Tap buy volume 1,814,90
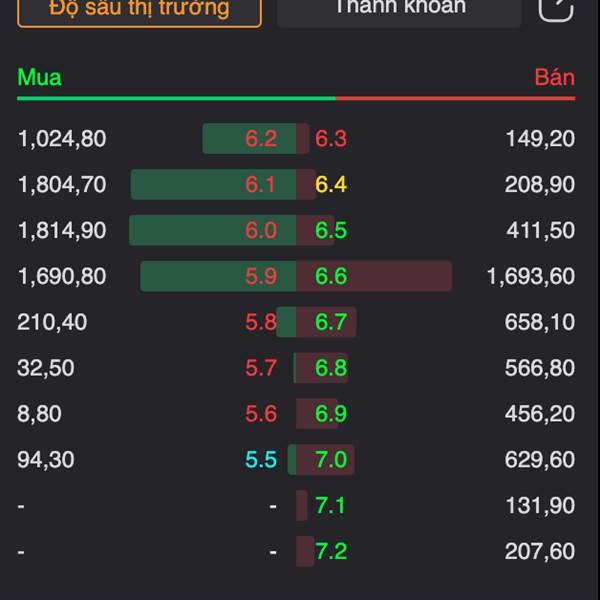Screen dimensions: 600x600 (62, 230)
